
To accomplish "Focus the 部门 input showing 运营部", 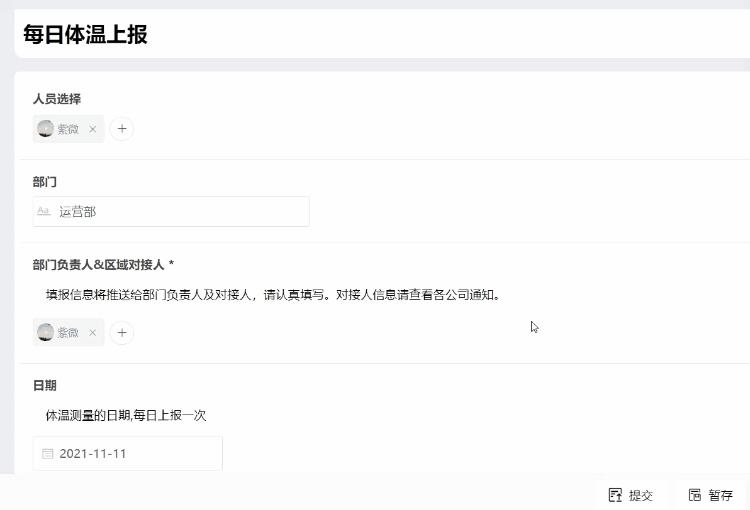I will point(180,211).
